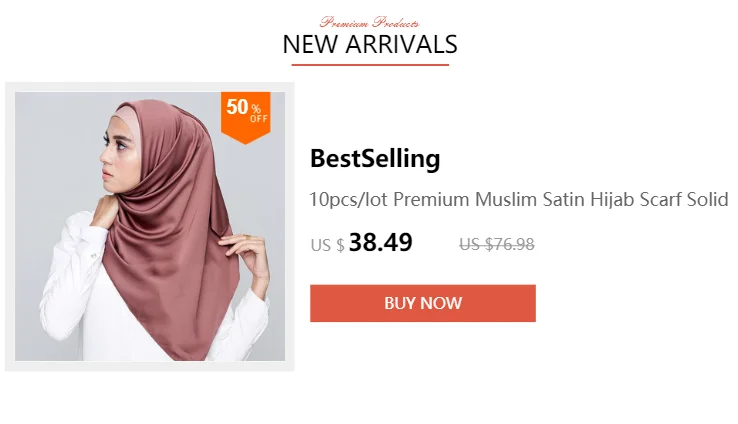The image size is (738, 424).
Task: Click the orange 50% OFF discount badge
Action: coord(245,117)
